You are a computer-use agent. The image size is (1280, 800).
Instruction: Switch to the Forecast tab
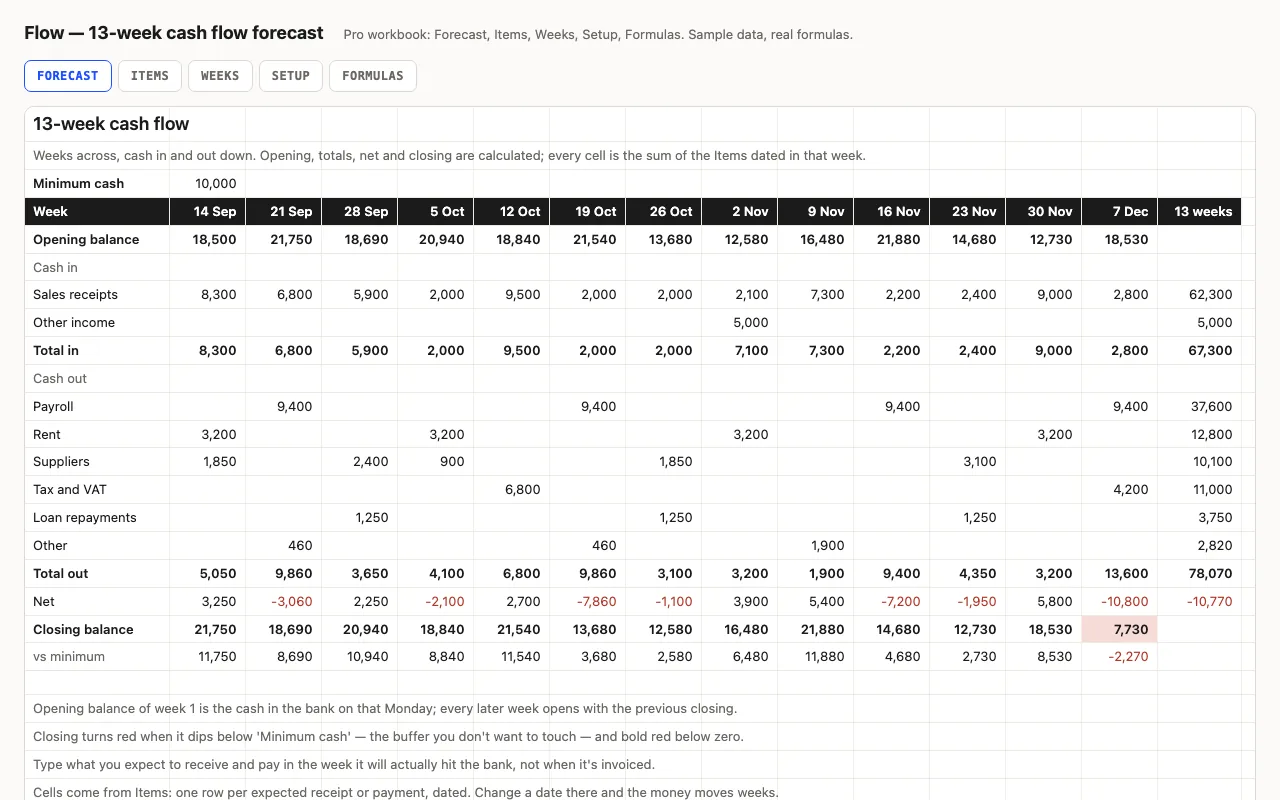coord(68,76)
